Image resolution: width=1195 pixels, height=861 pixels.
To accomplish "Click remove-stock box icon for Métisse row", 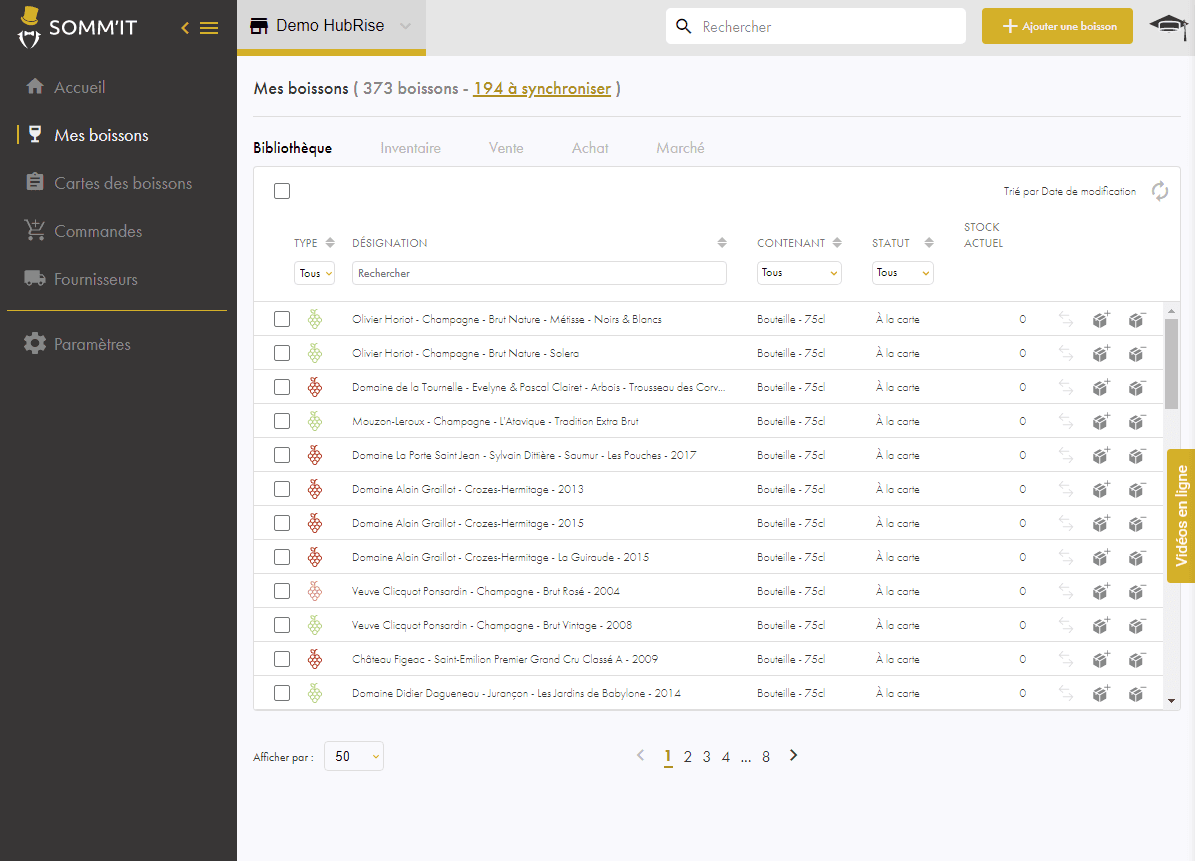I will pyautogui.click(x=1137, y=319).
